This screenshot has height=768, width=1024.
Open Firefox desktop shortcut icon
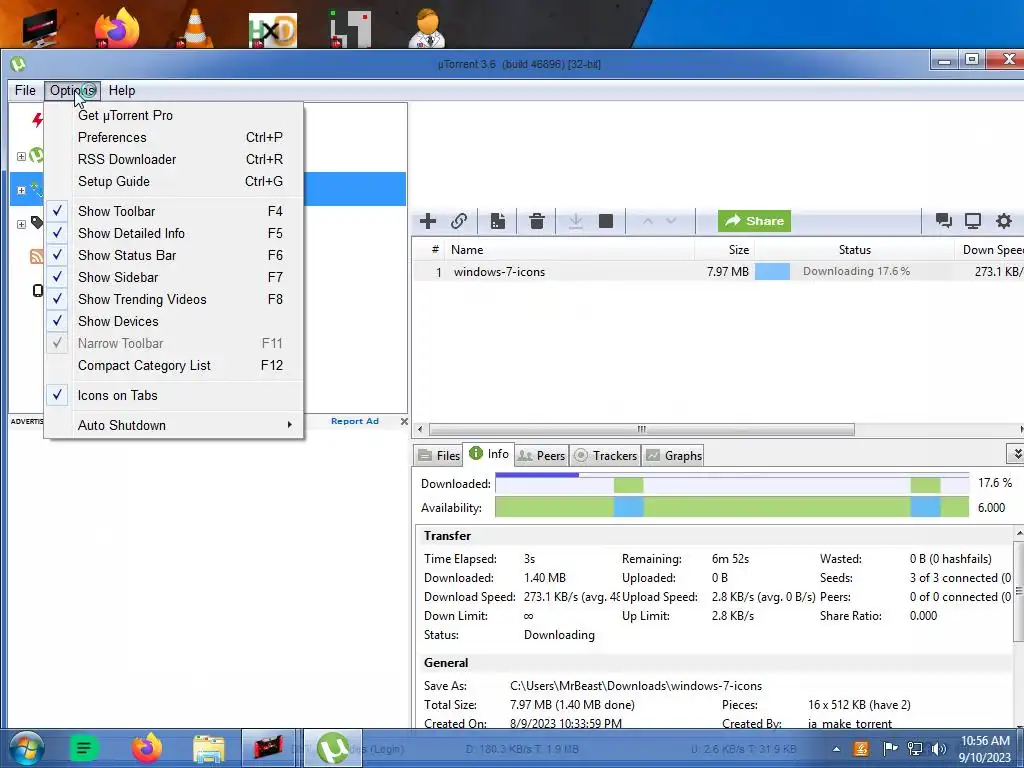click(118, 27)
